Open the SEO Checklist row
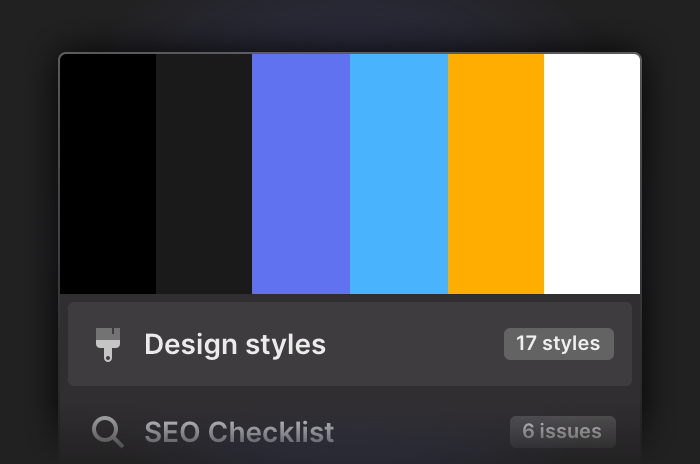Image resolution: width=700 pixels, height=464 pixels. (350, 432)
